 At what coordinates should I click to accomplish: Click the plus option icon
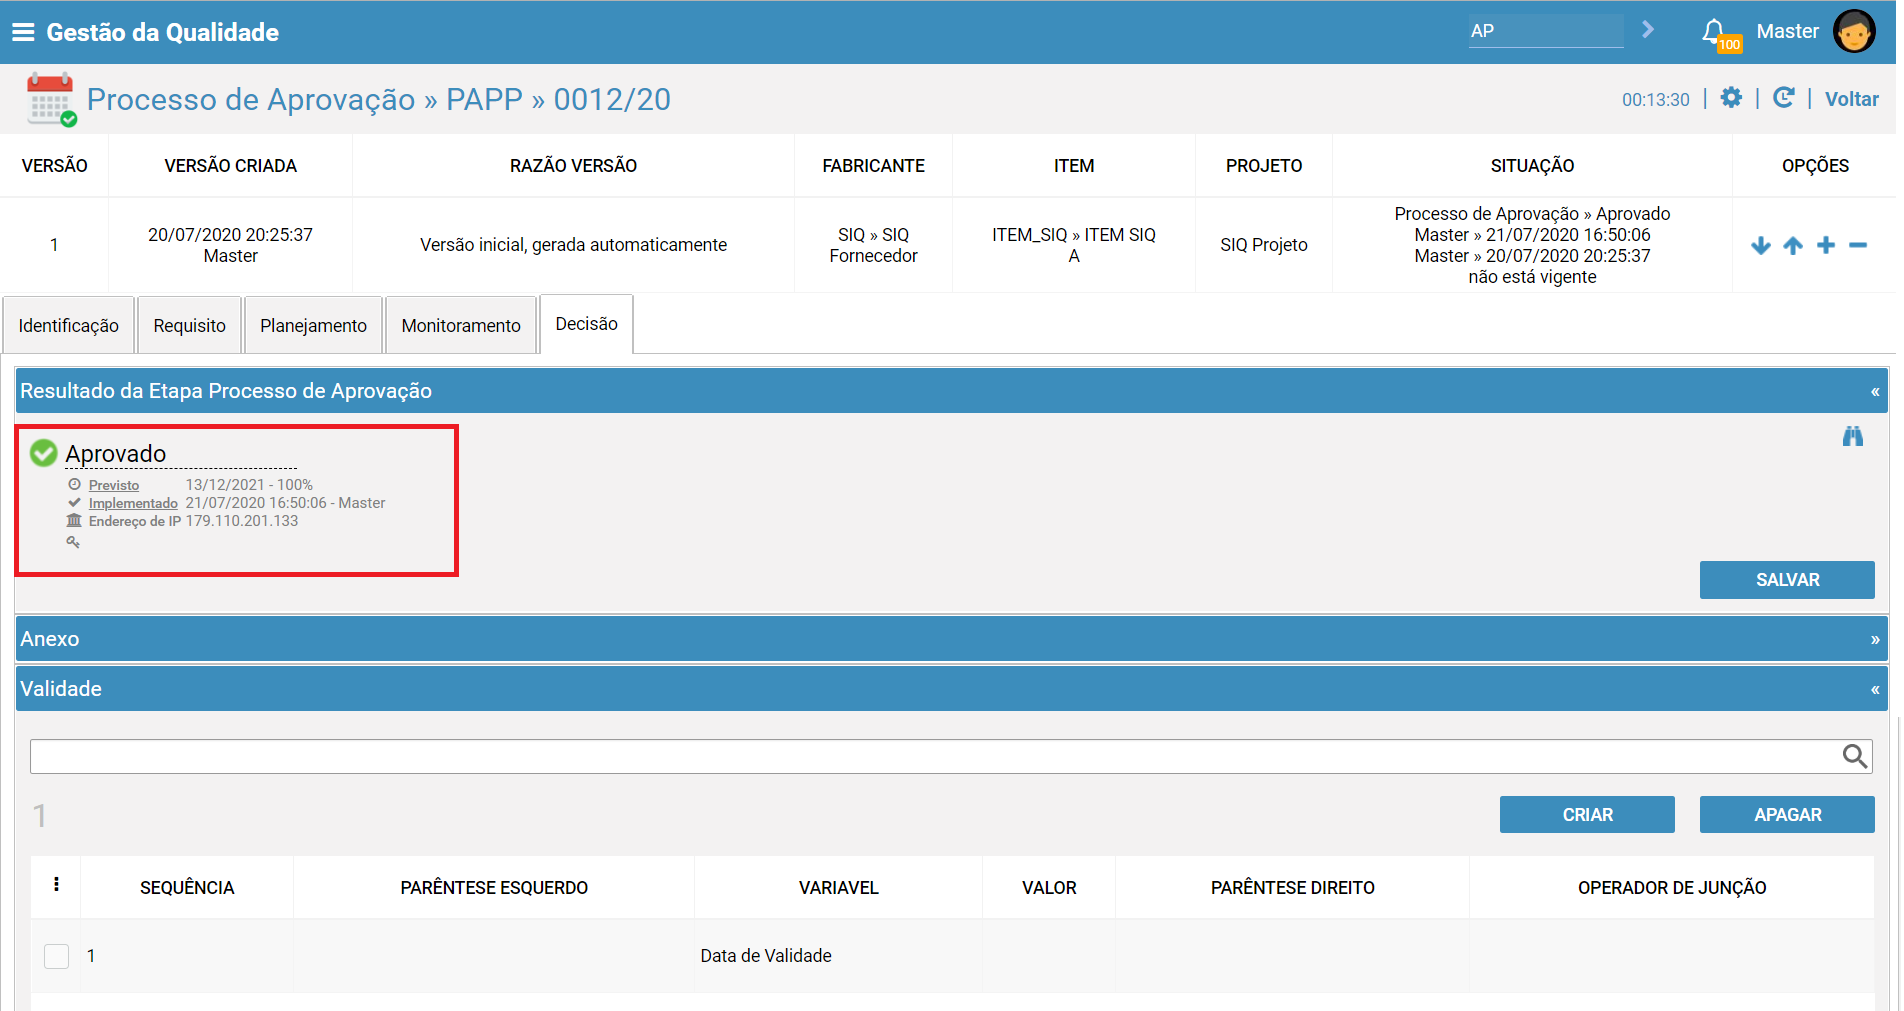1826,245
